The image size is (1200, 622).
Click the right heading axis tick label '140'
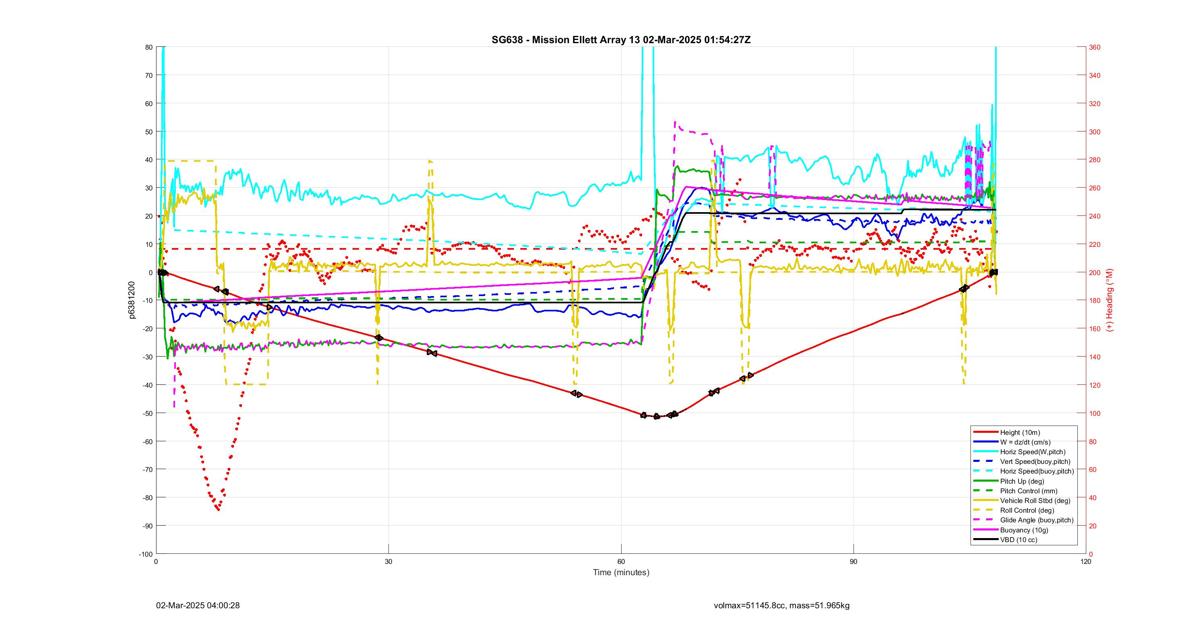pos(1095,357)
